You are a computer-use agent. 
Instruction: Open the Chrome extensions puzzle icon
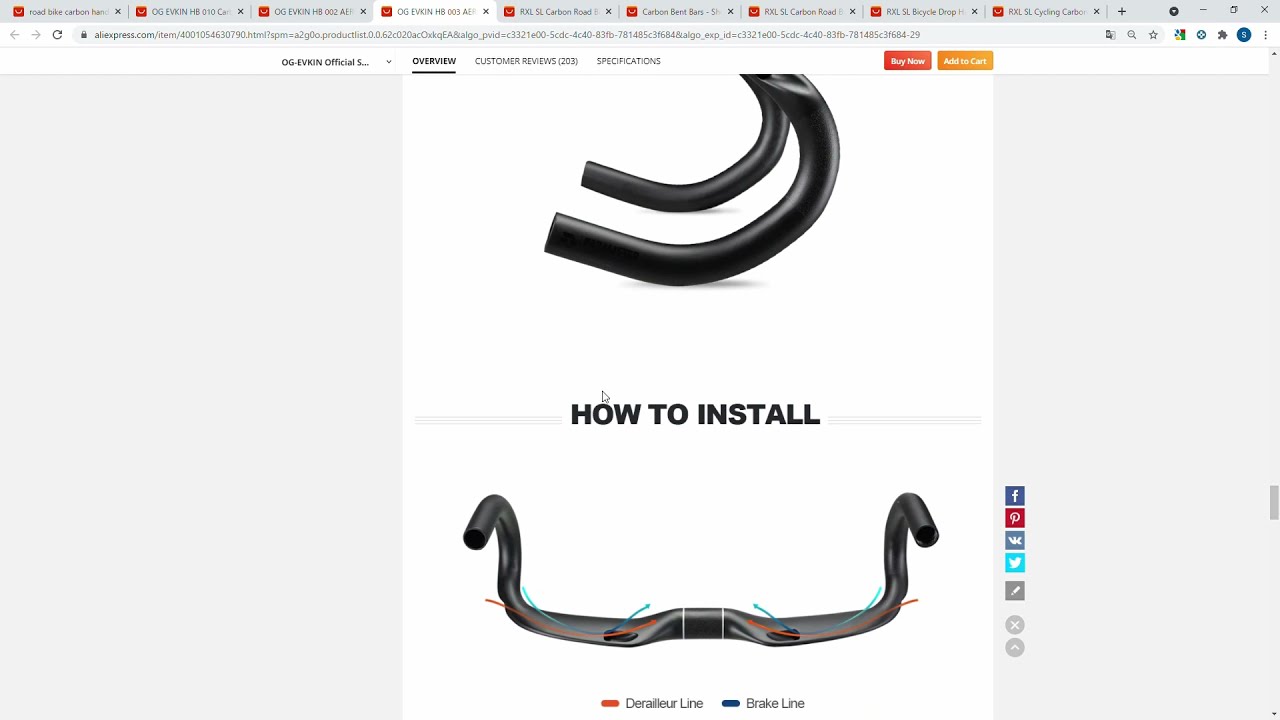pos(1222,35)
